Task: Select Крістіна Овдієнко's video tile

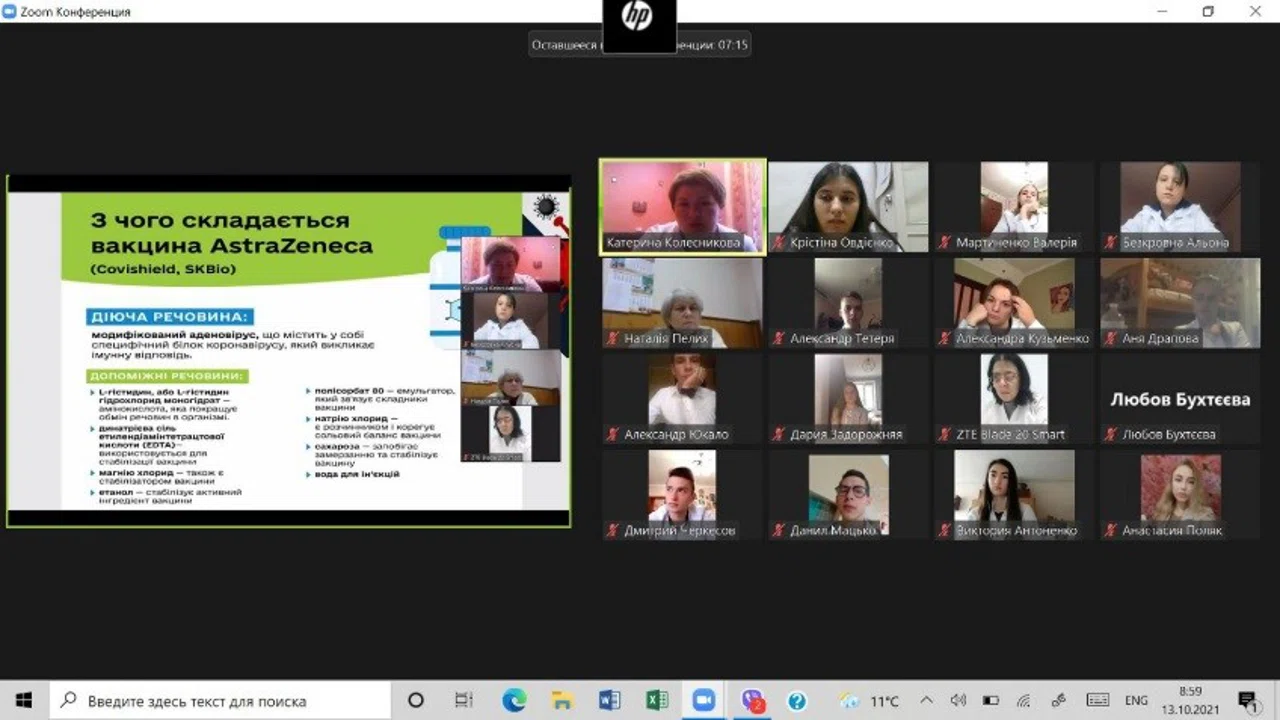Action: (x=848, y=207)
